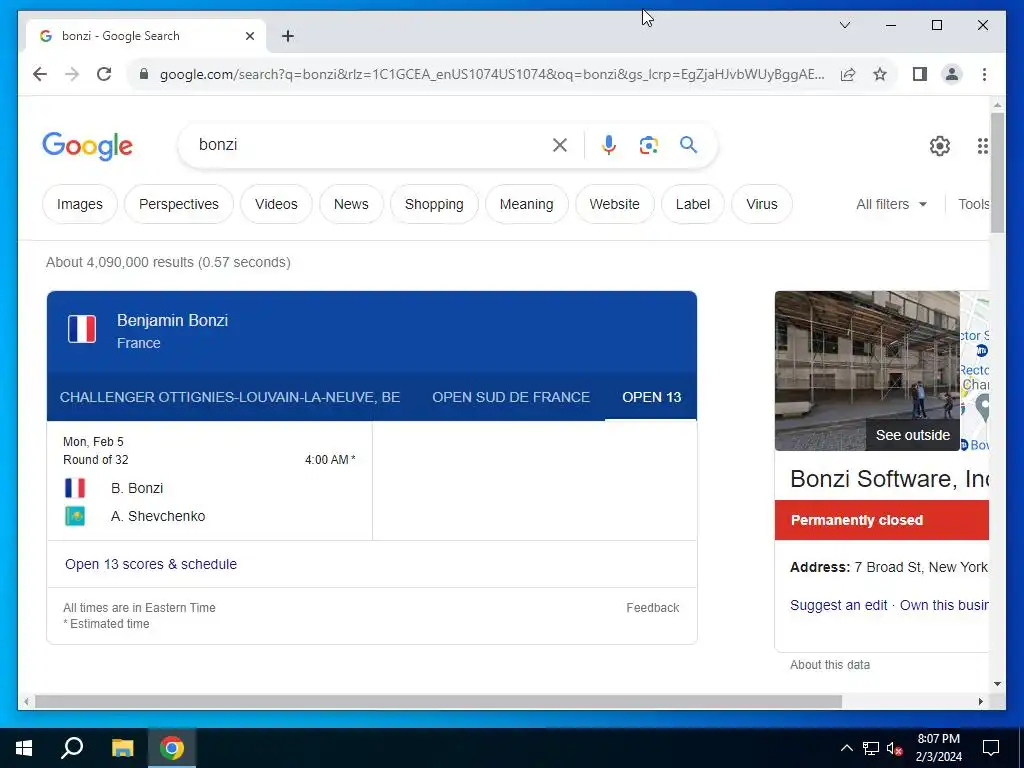Search by image with Google Lens

click(x=648, y=144)
